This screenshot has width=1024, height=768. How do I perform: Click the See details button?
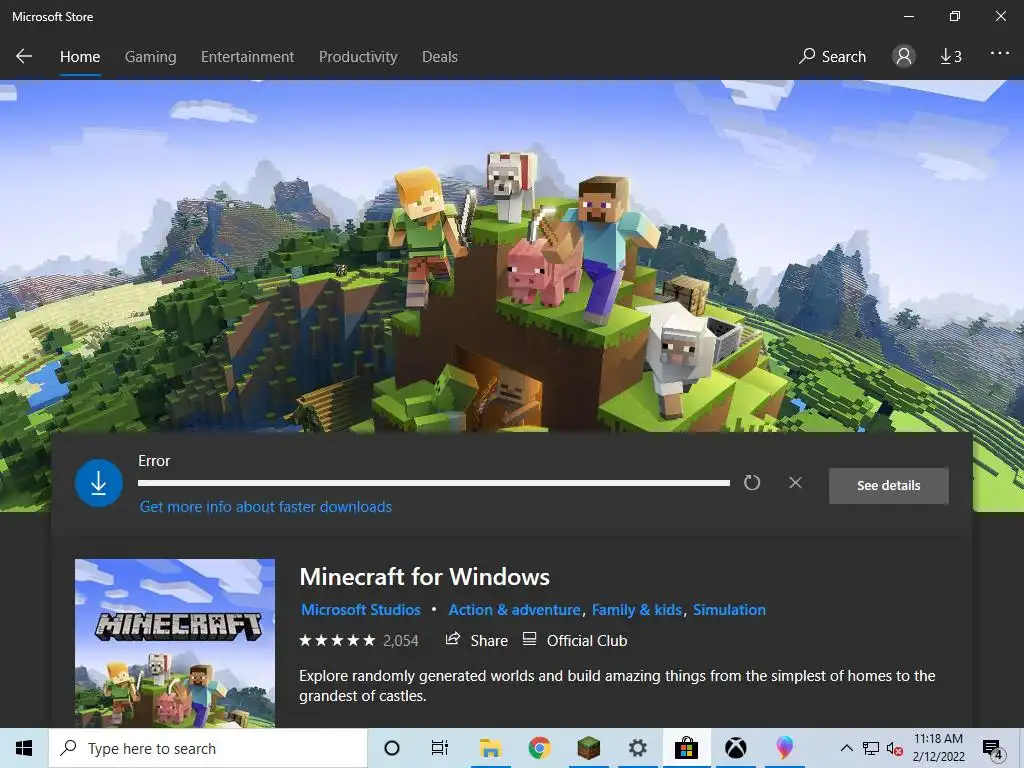pyautogui.click(x=888, y=485)
